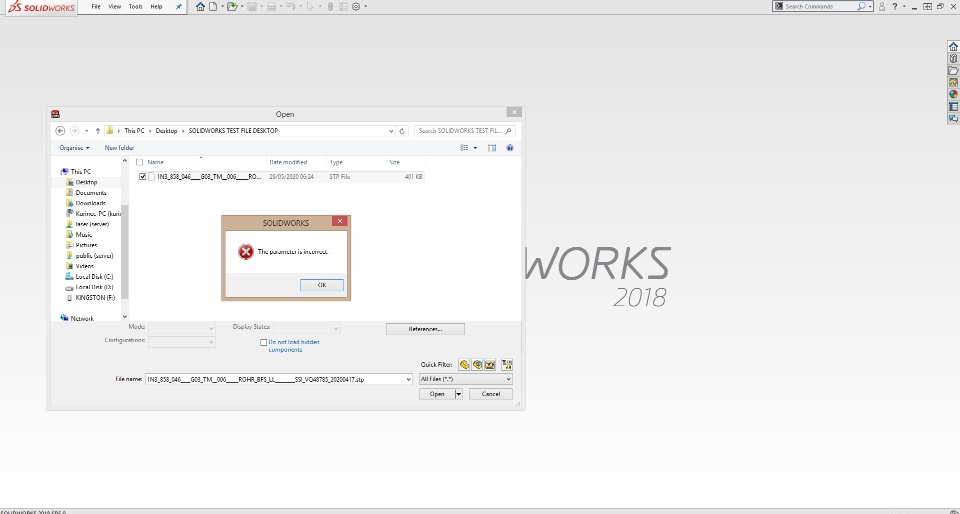Click Back arrow in Open dialog
Image resolution: width=960 pixels, height=514 pixels.
click(x=60, y=130)
